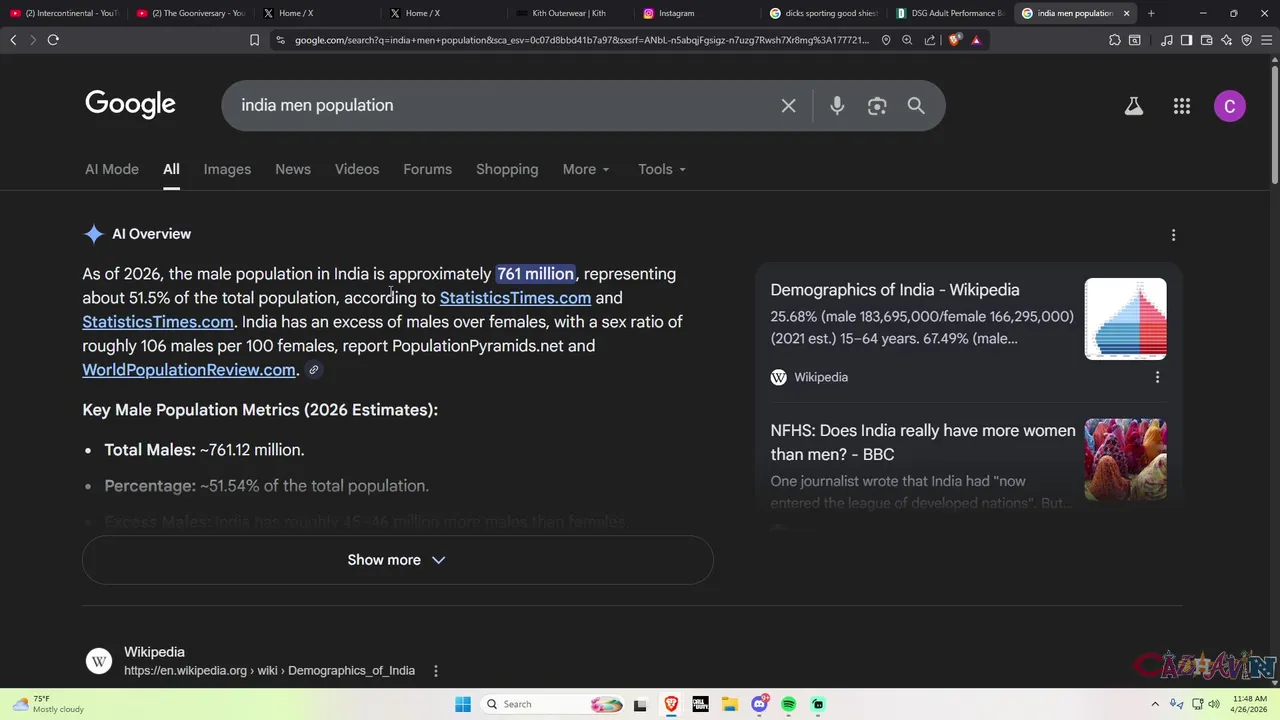Viewport: 1280px width, 720px height.
Task: Click the '~761.12 million' total males value
Action: click(252, 450)
